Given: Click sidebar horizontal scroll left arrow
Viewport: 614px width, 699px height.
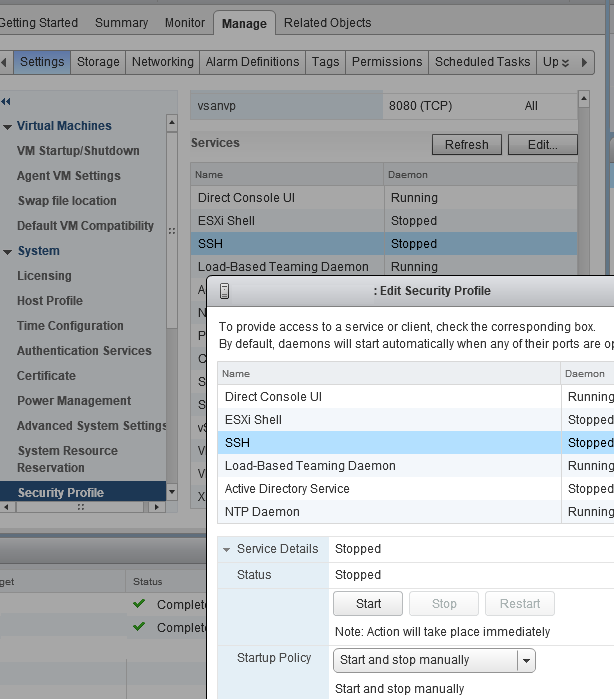Looking at the screenshot, I should click(6, 507).
